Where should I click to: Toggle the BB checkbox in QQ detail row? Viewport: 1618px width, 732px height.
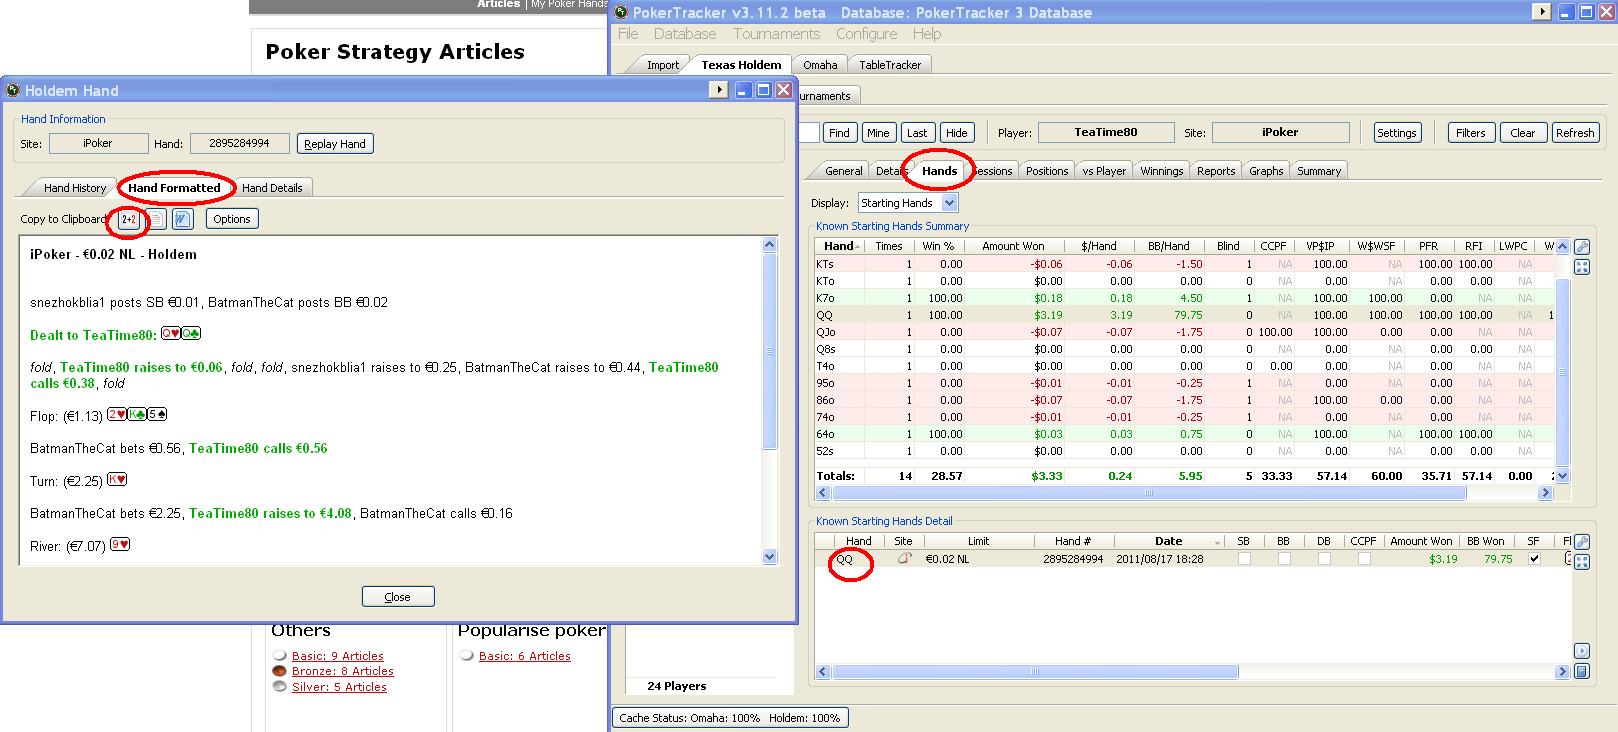tap(1284, 559)
